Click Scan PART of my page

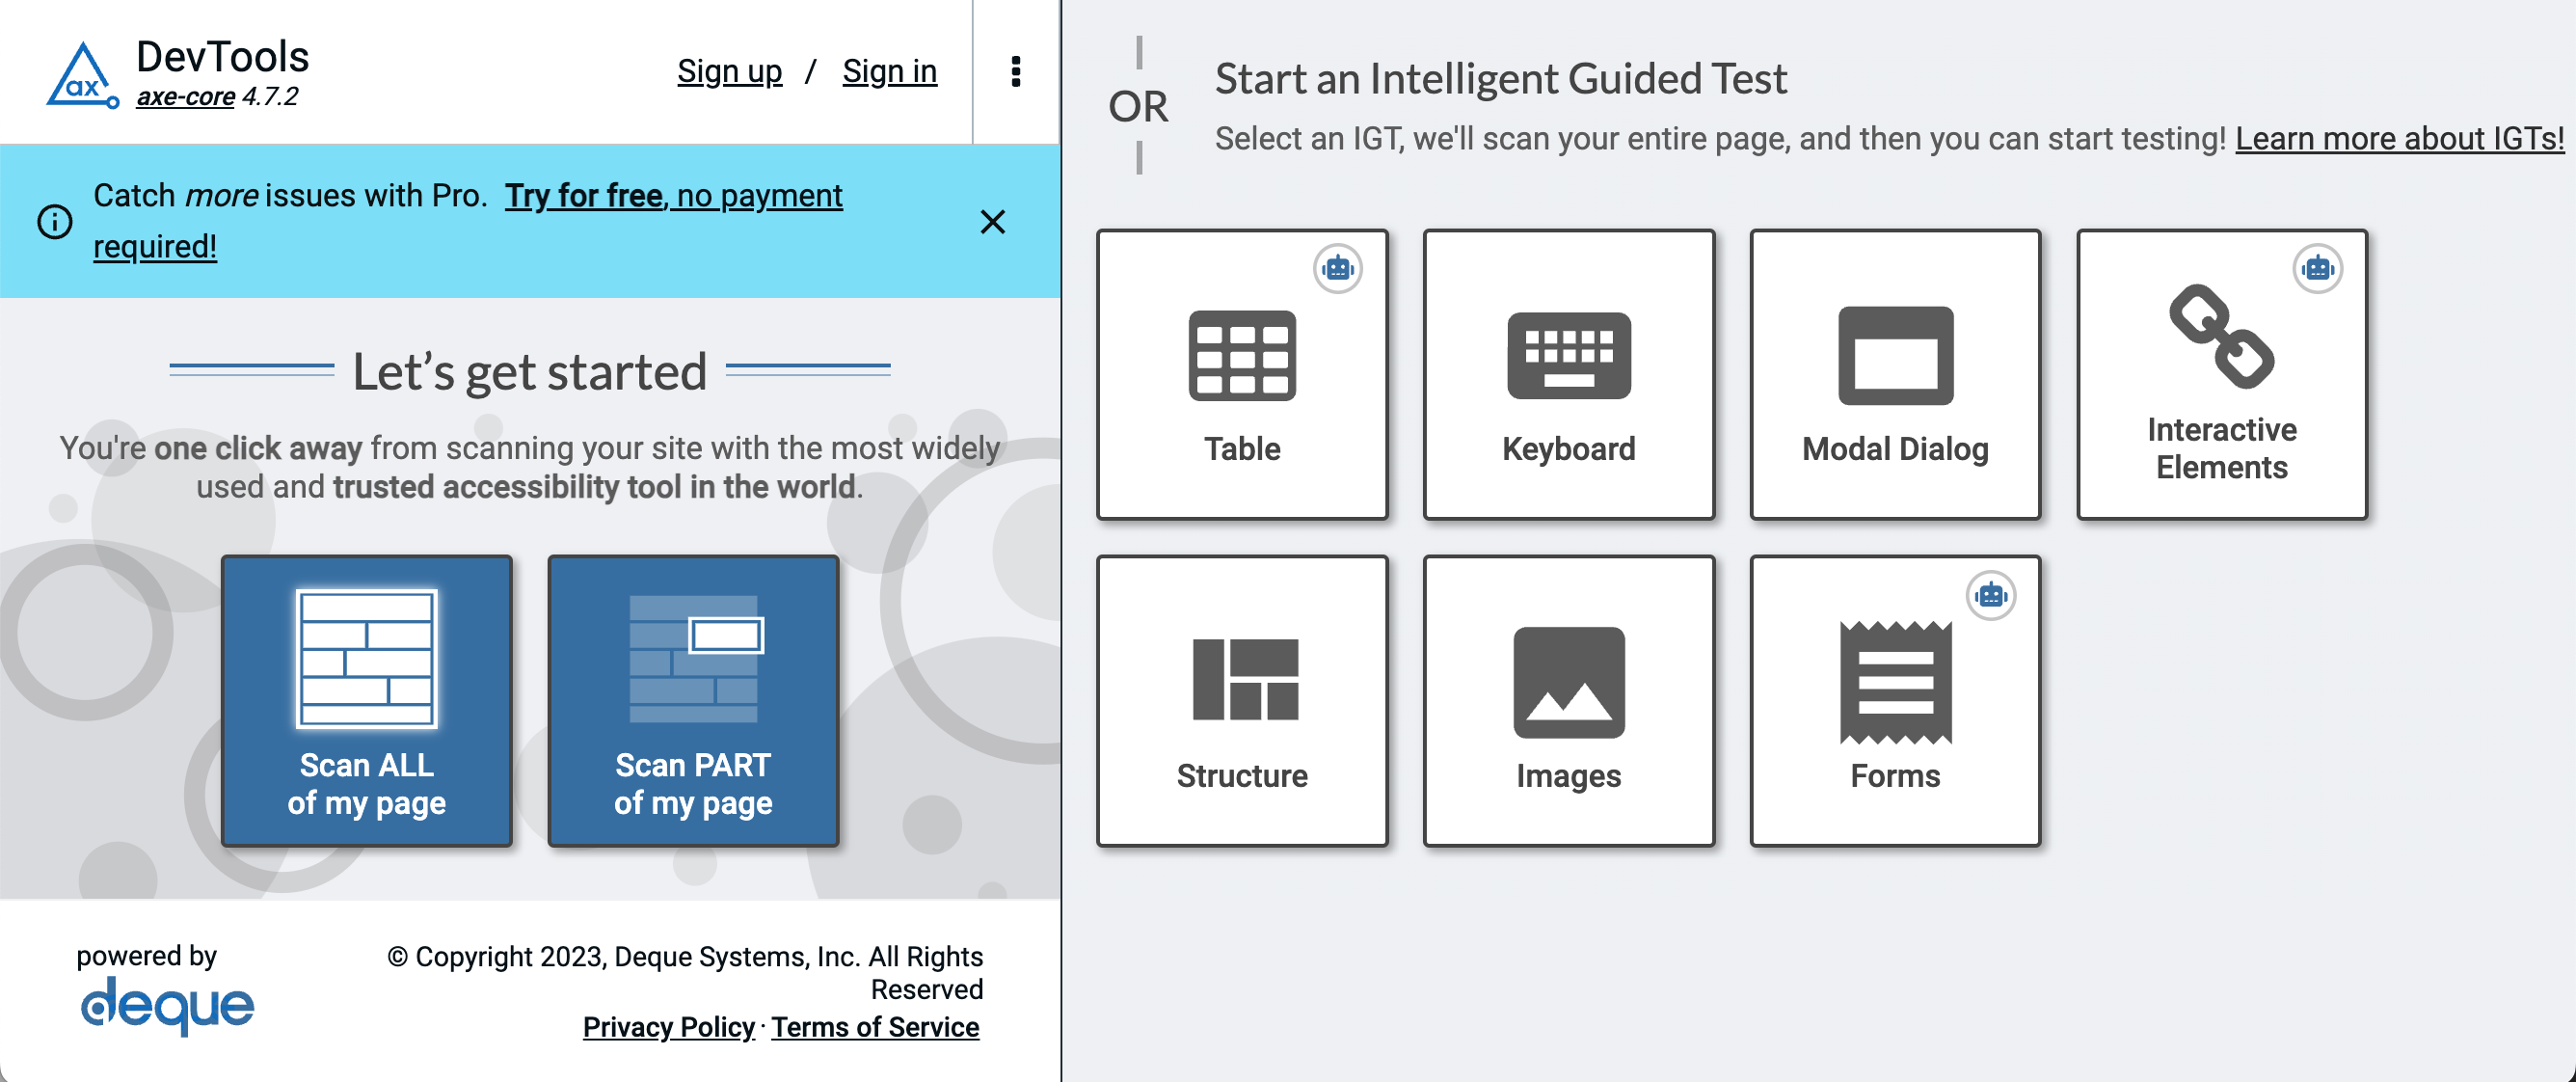(692, 701)
